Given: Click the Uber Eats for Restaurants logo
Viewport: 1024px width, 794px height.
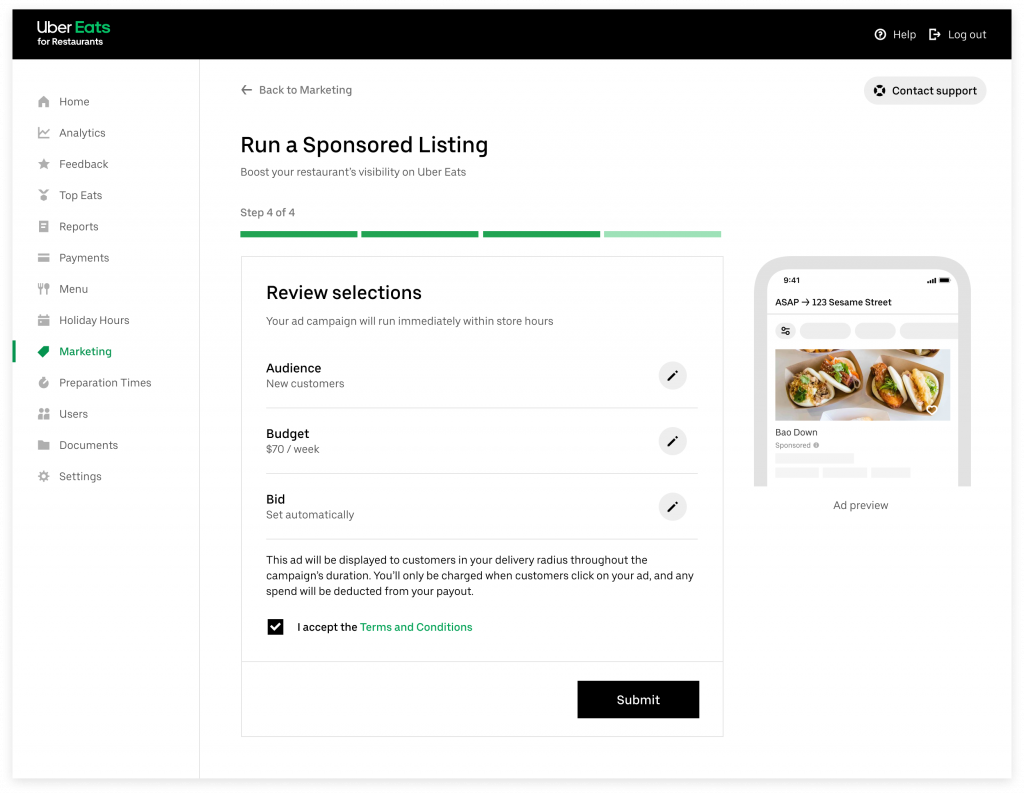Looking at the screenshot, I should pyautogui.click(x=73, y=33).
